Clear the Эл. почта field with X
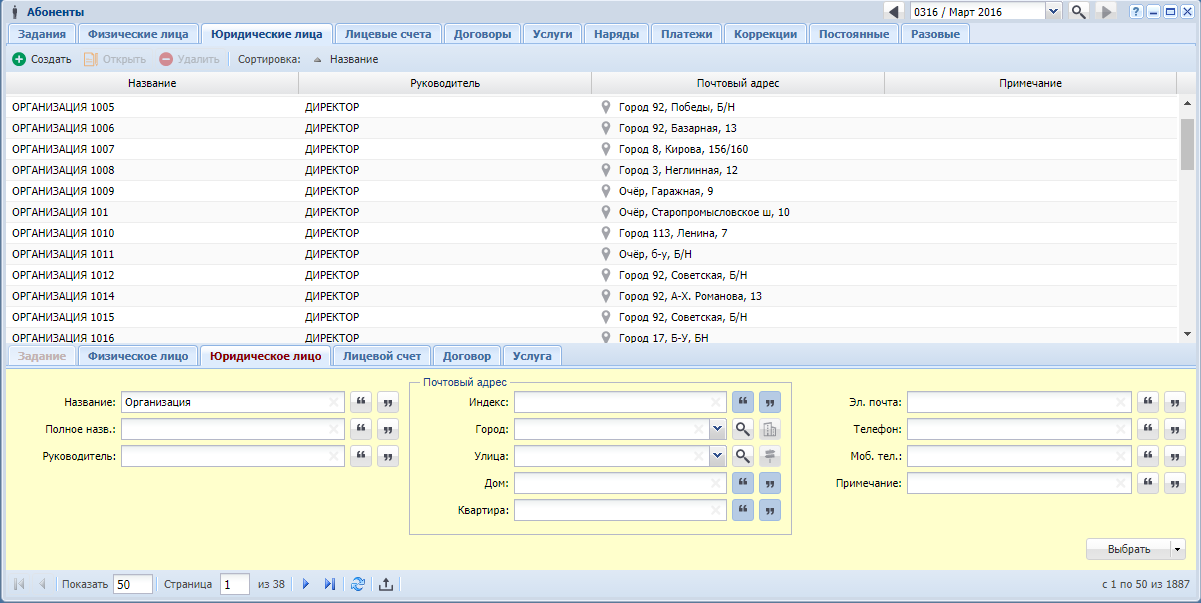 coord(1121,402)
